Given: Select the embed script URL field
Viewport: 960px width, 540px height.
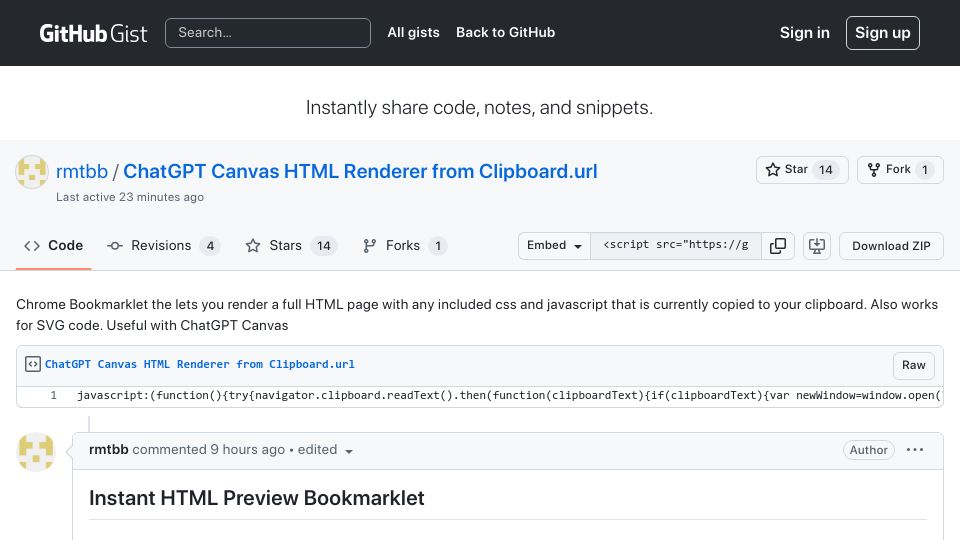Looking at the screenshot, I should click(x=676, y=246).
